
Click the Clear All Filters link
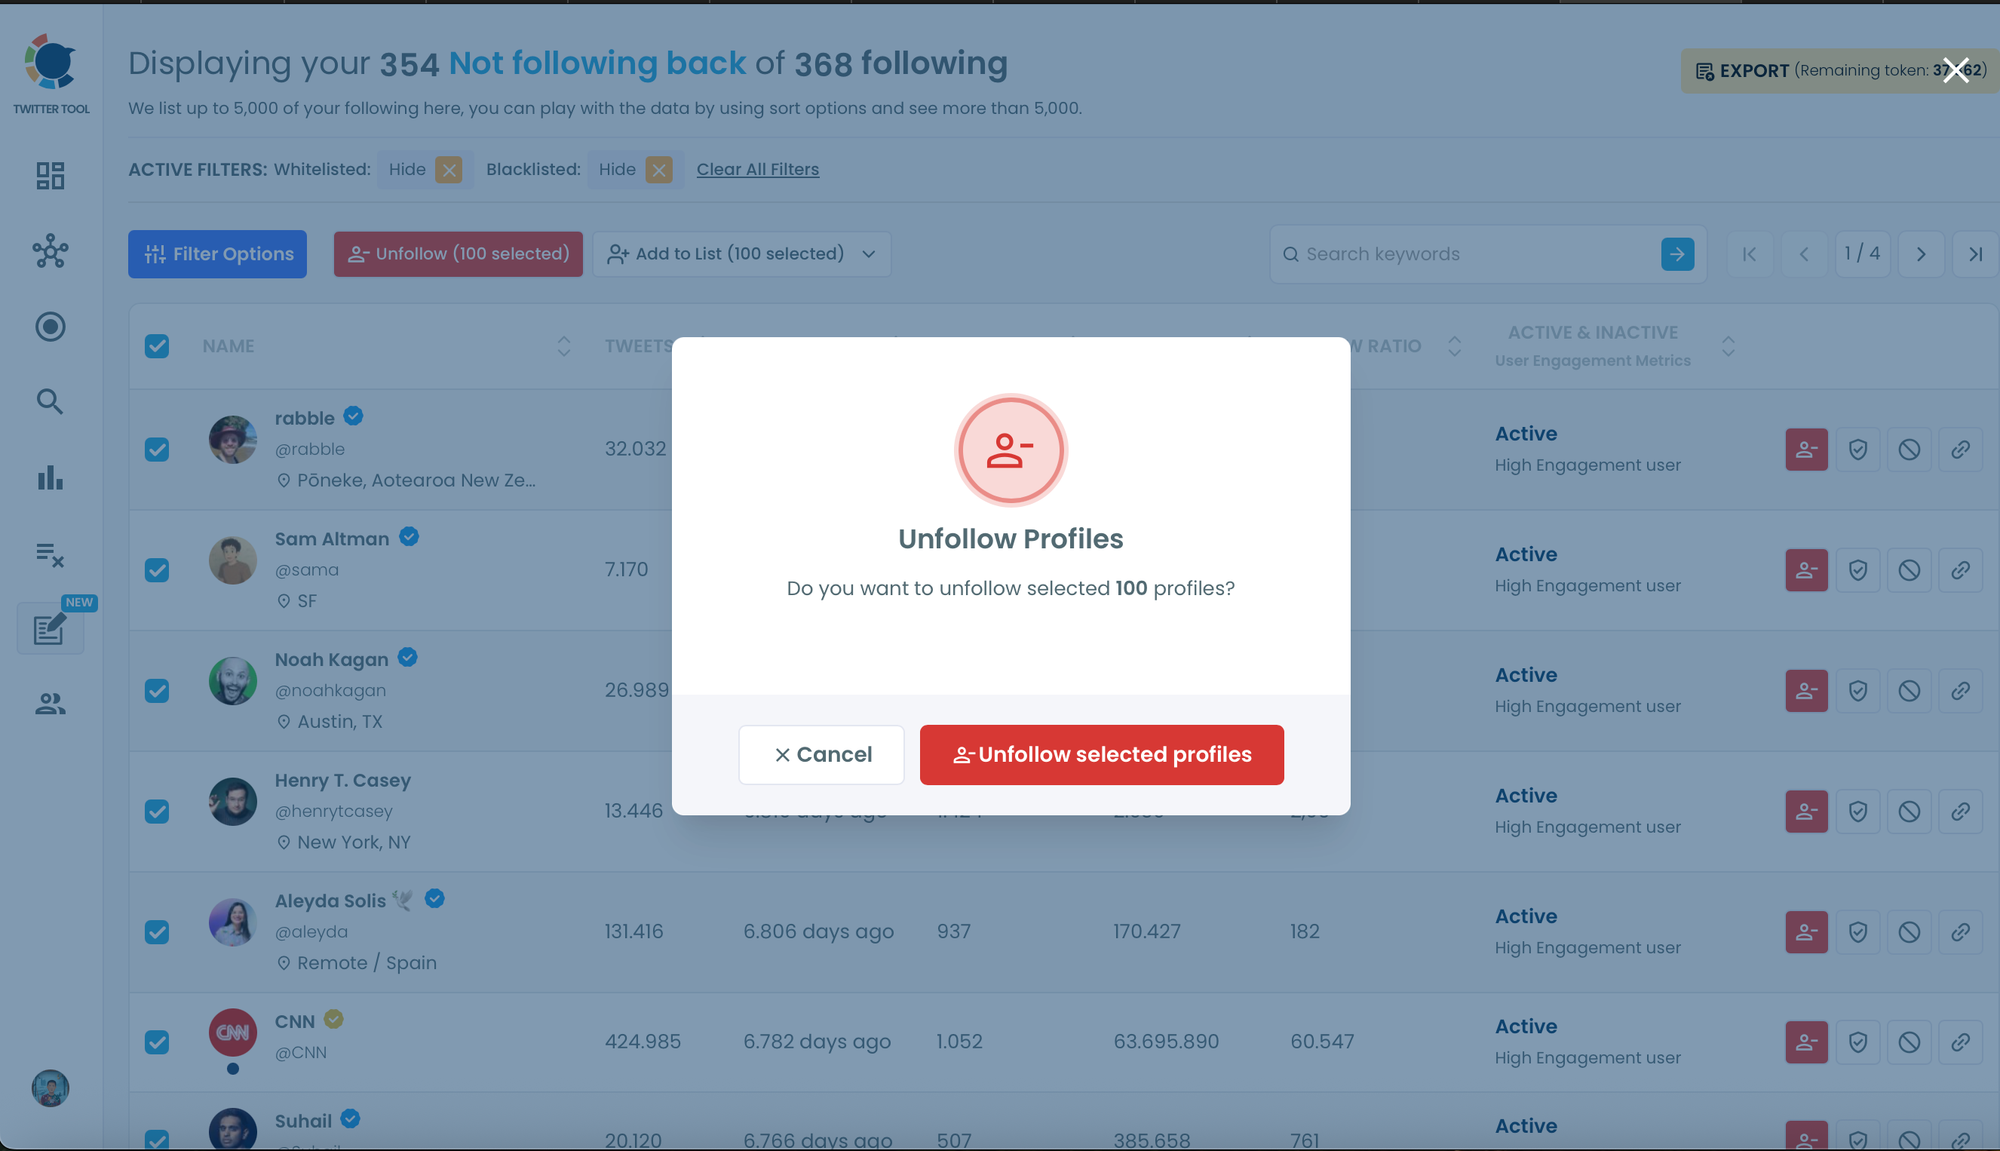tap(757, 169)
